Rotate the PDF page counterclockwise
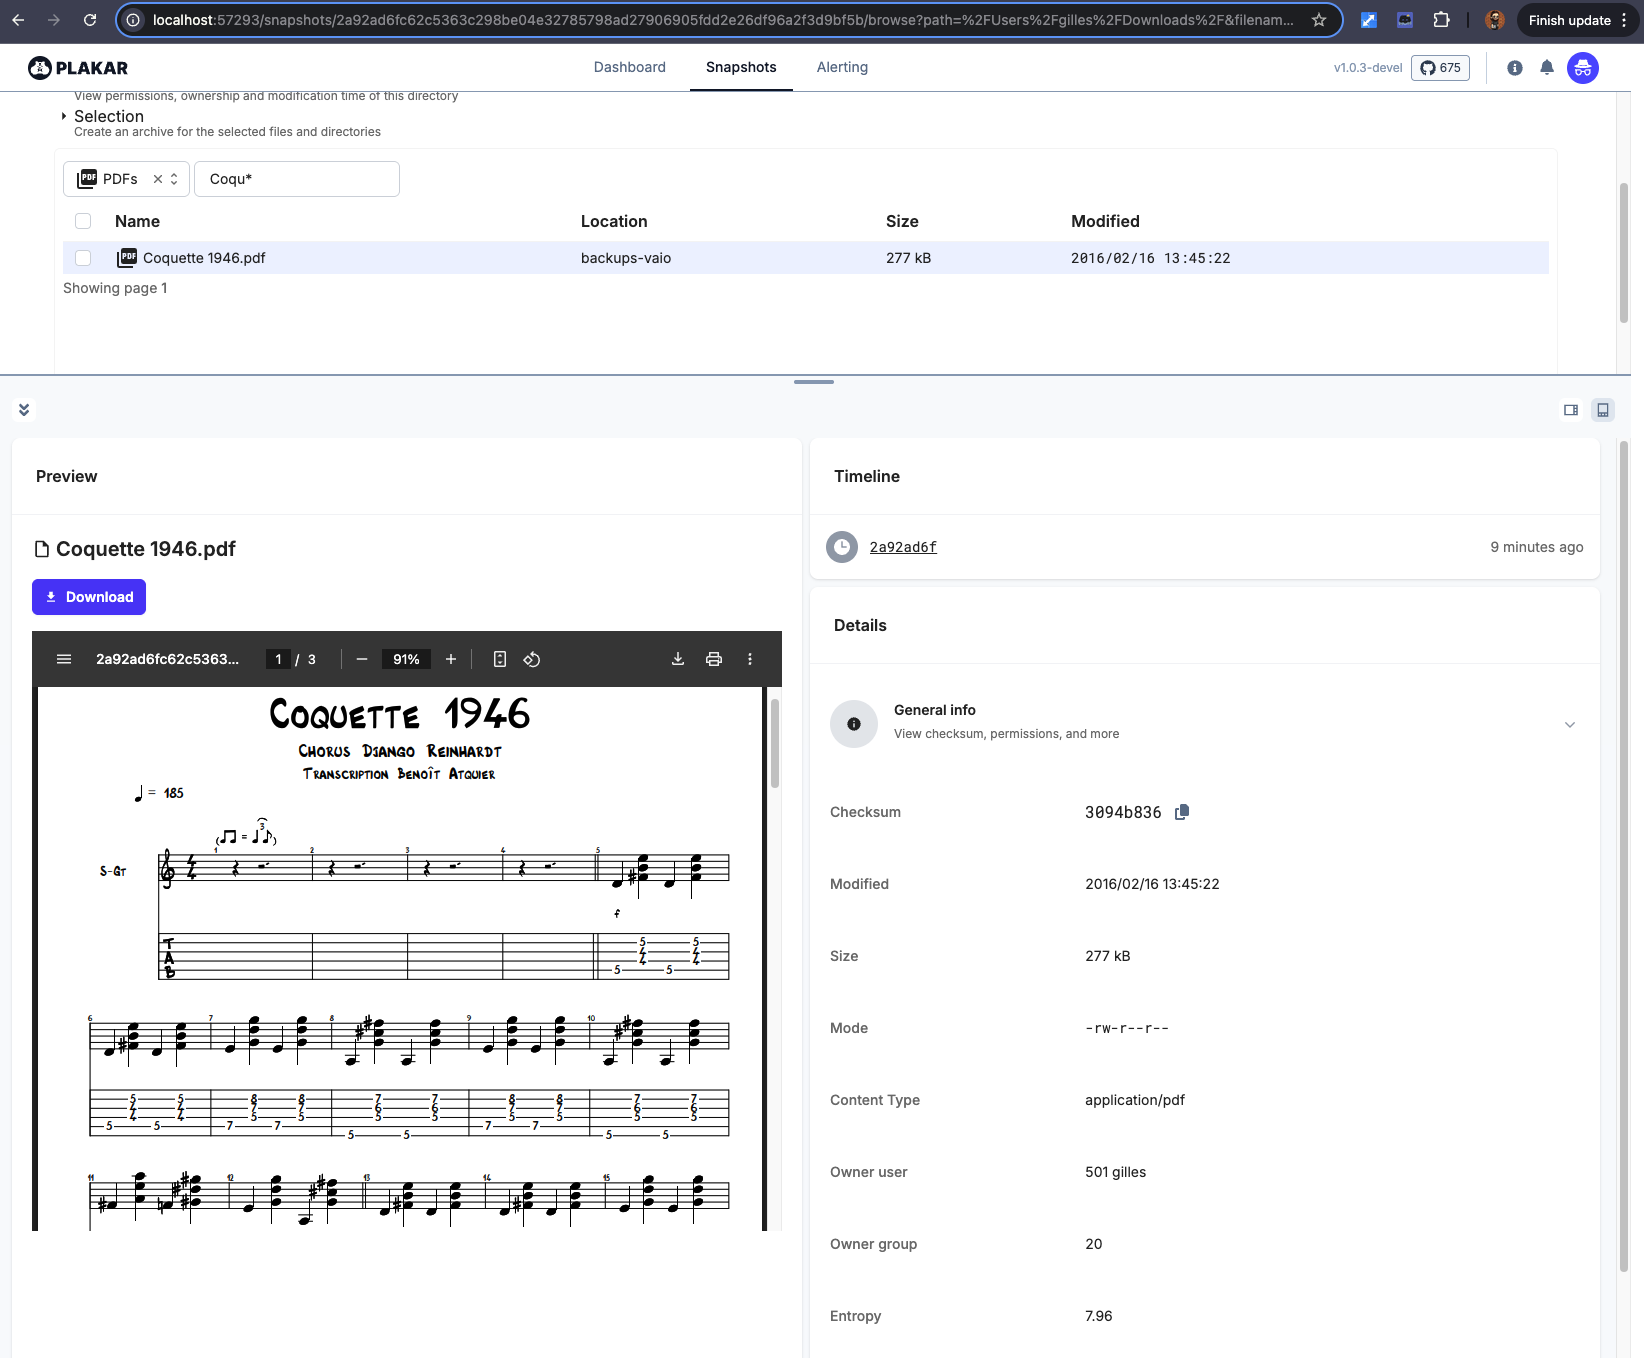Image resolution: width=1644 pixels, height=1358 pixels. 532,659
